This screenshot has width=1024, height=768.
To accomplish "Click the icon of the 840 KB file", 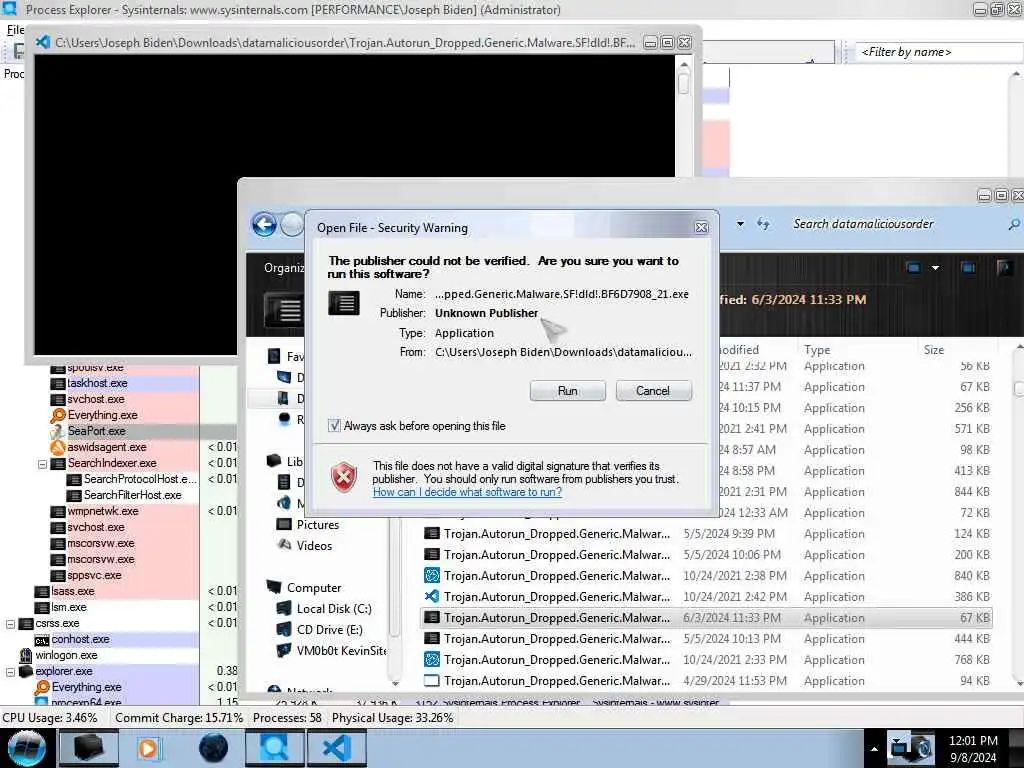I will 432,575.
